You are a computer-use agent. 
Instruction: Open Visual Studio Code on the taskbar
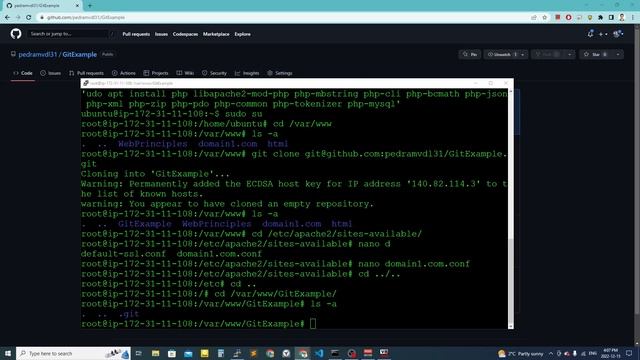click(319, 353)
